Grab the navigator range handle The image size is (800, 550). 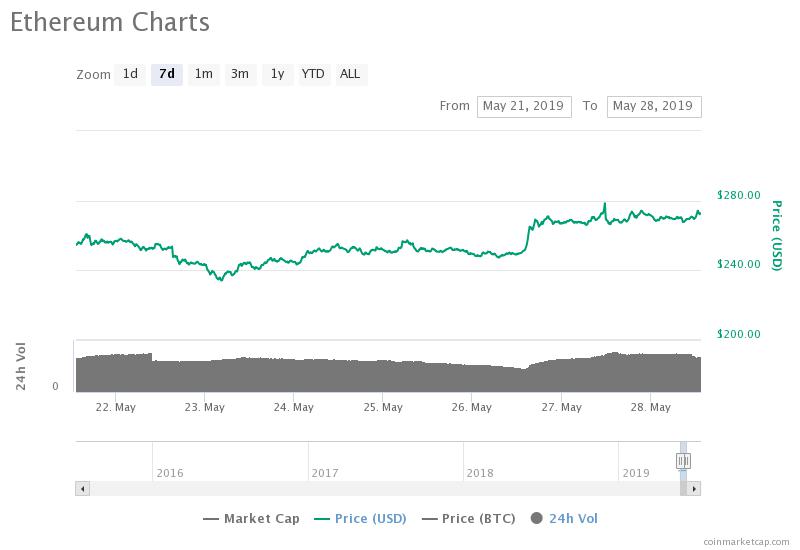[683, 461]
